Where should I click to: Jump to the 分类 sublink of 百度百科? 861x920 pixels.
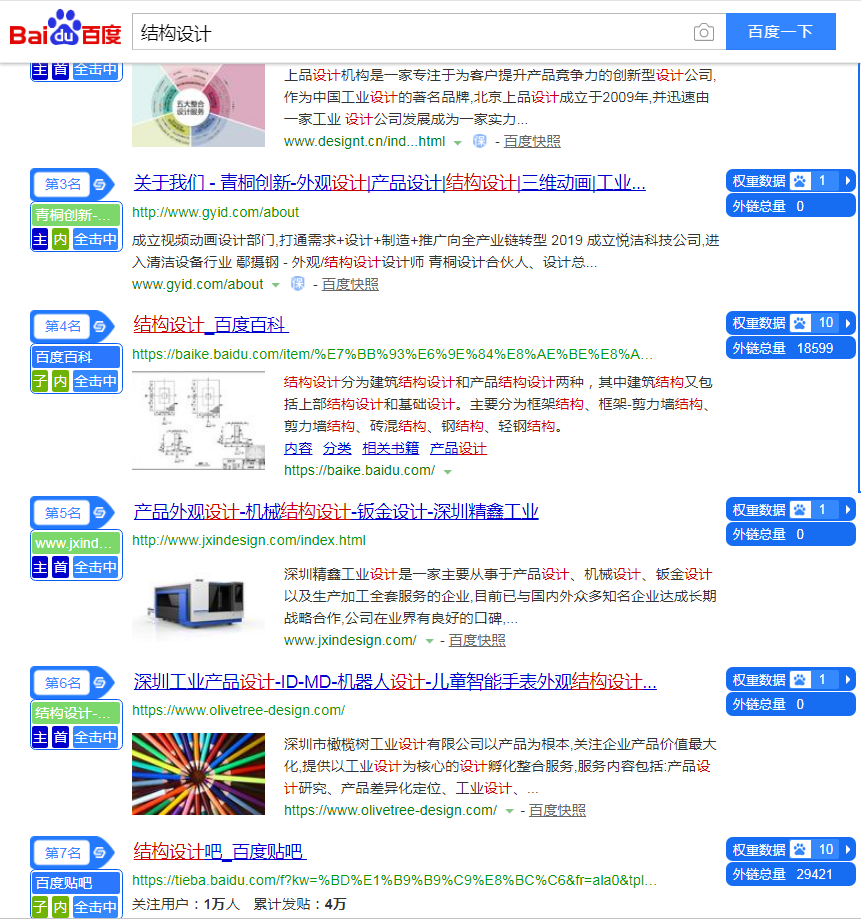[x=337, y=449]
